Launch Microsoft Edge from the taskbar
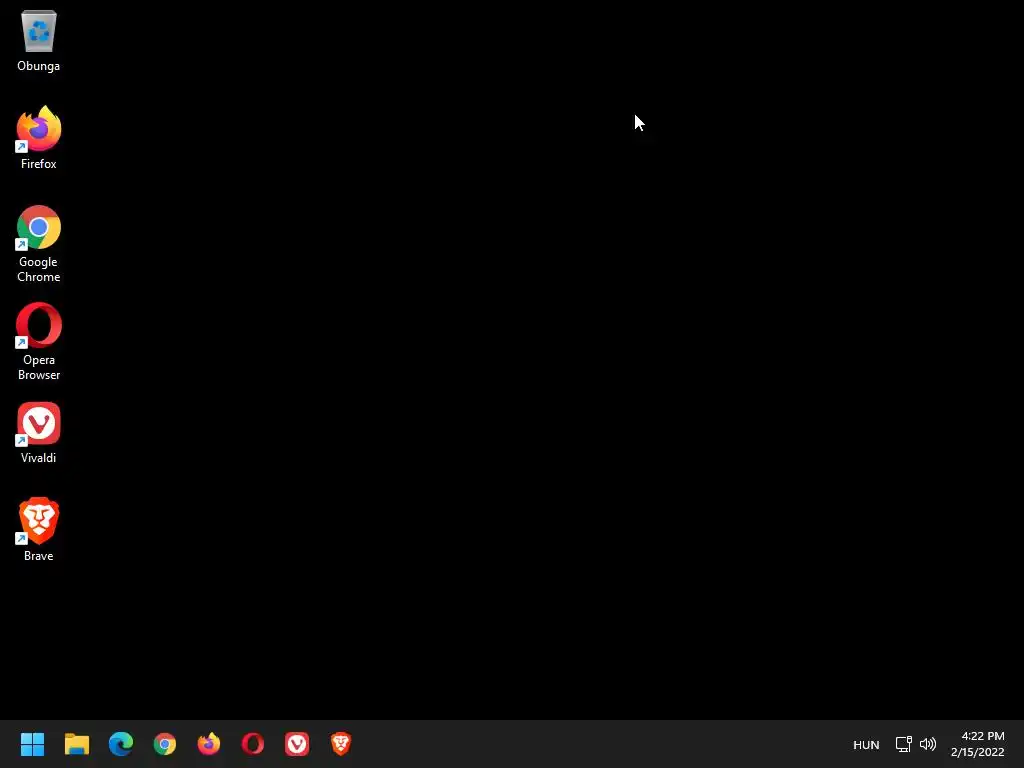This screenshot has width=1024, height=768. click(x=121, y=744)
